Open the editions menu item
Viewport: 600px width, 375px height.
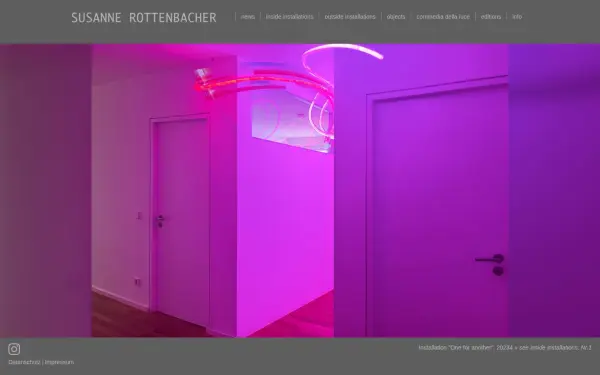point(491,17)
